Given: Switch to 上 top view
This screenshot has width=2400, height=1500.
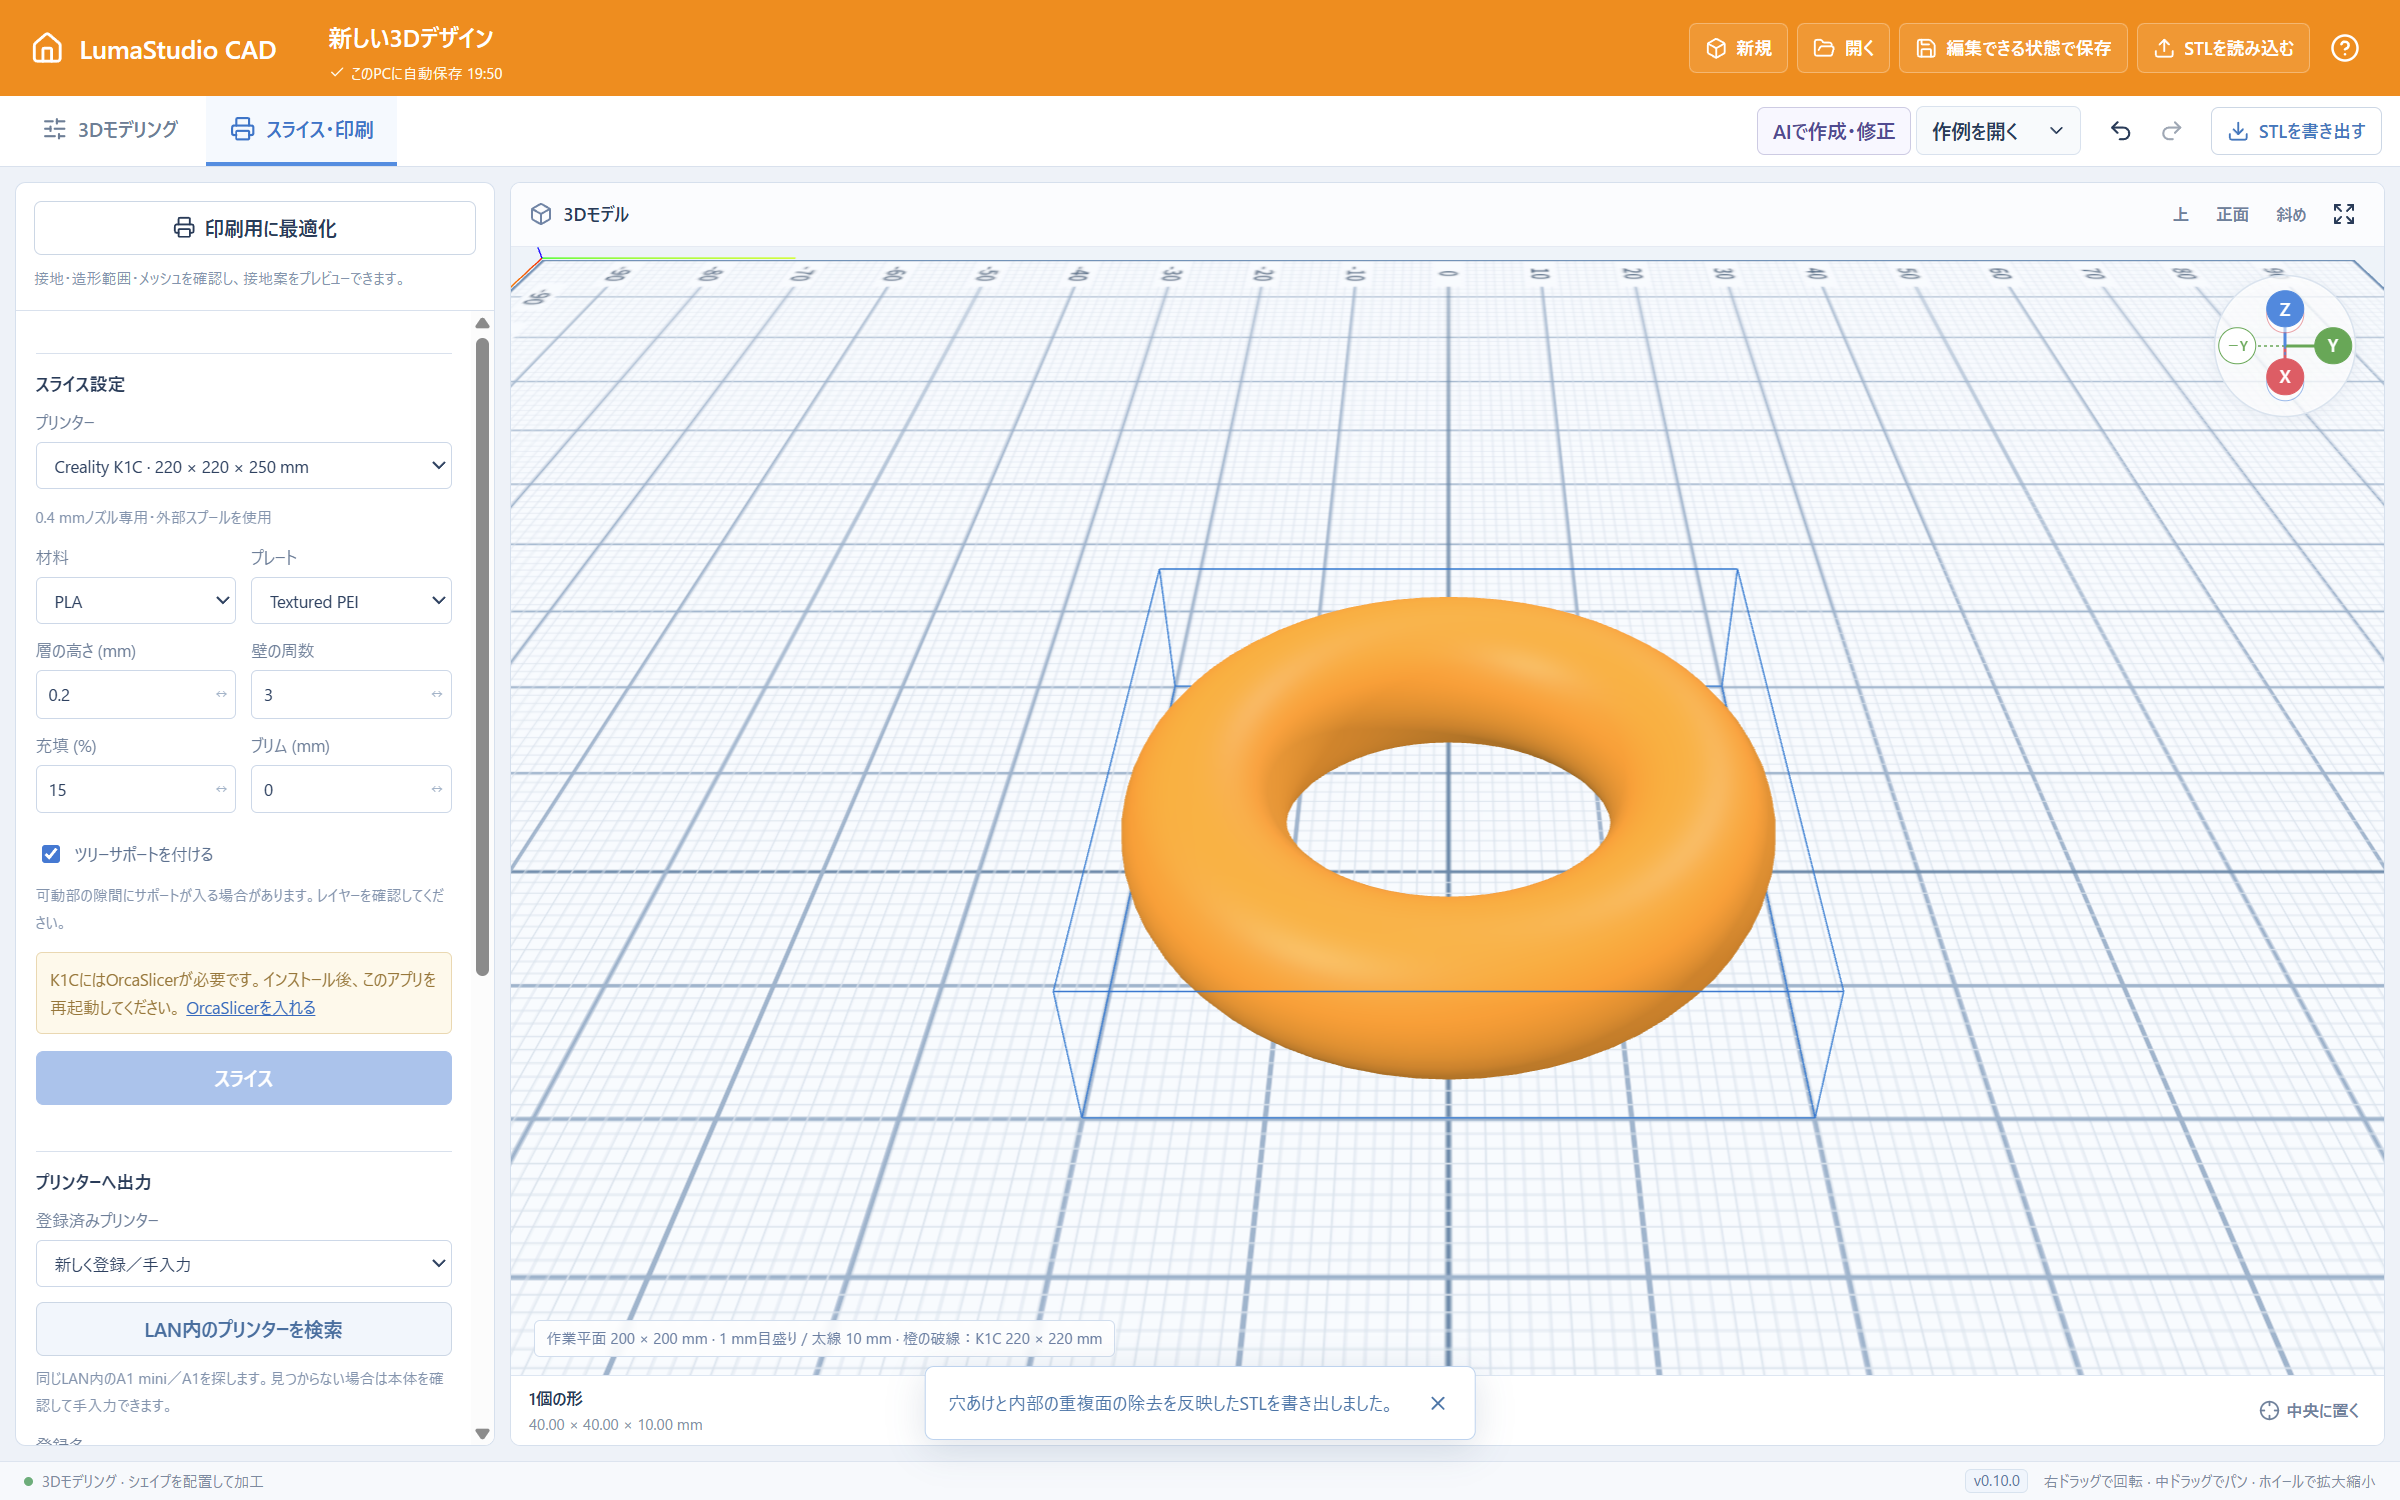Looking at the screenshot, I should pyautogui.click(x=2181, y=214).
